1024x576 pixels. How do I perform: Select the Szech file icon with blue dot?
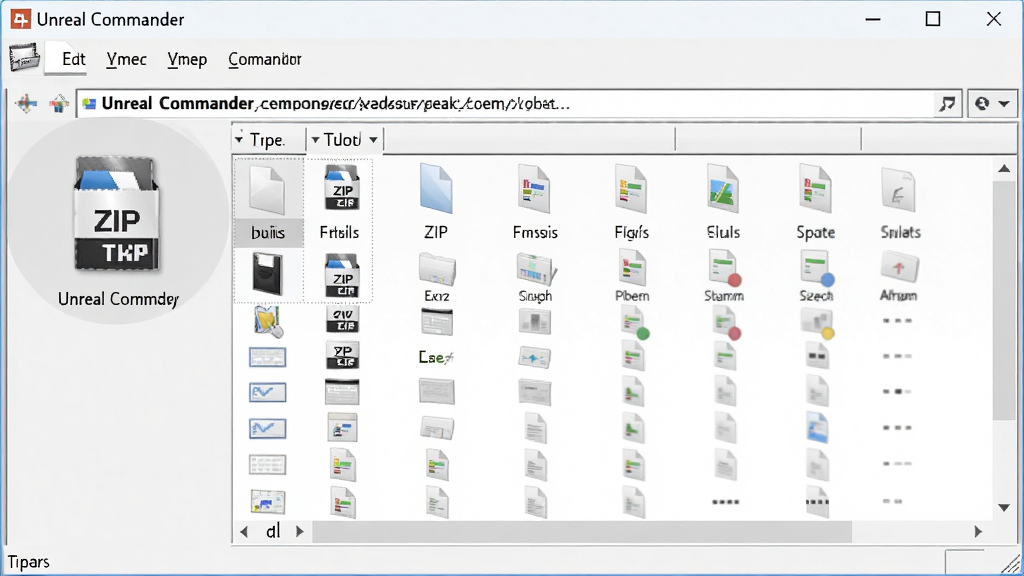point(817,269)
